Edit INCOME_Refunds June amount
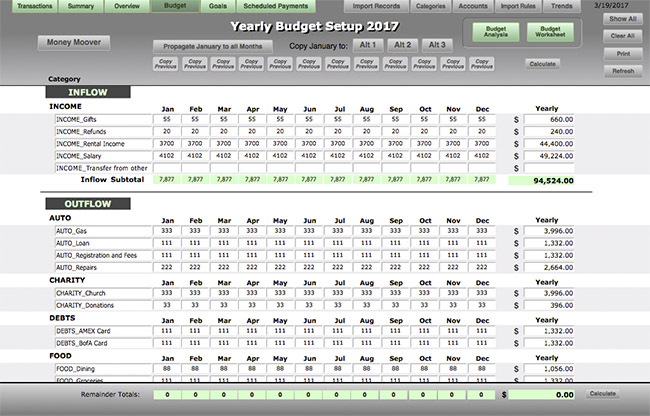Viewport: 650px width, 416px height. click(x=309, y=131)
